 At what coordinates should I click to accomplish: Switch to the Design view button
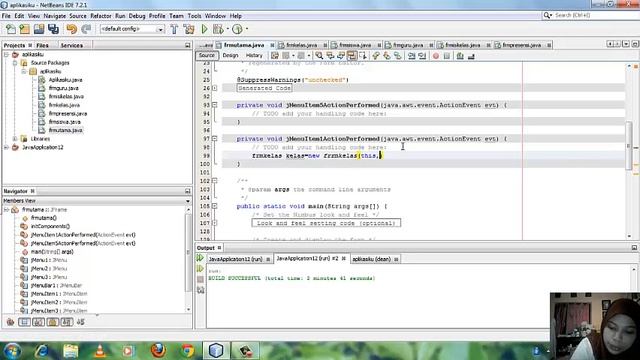tap(230, 56)
